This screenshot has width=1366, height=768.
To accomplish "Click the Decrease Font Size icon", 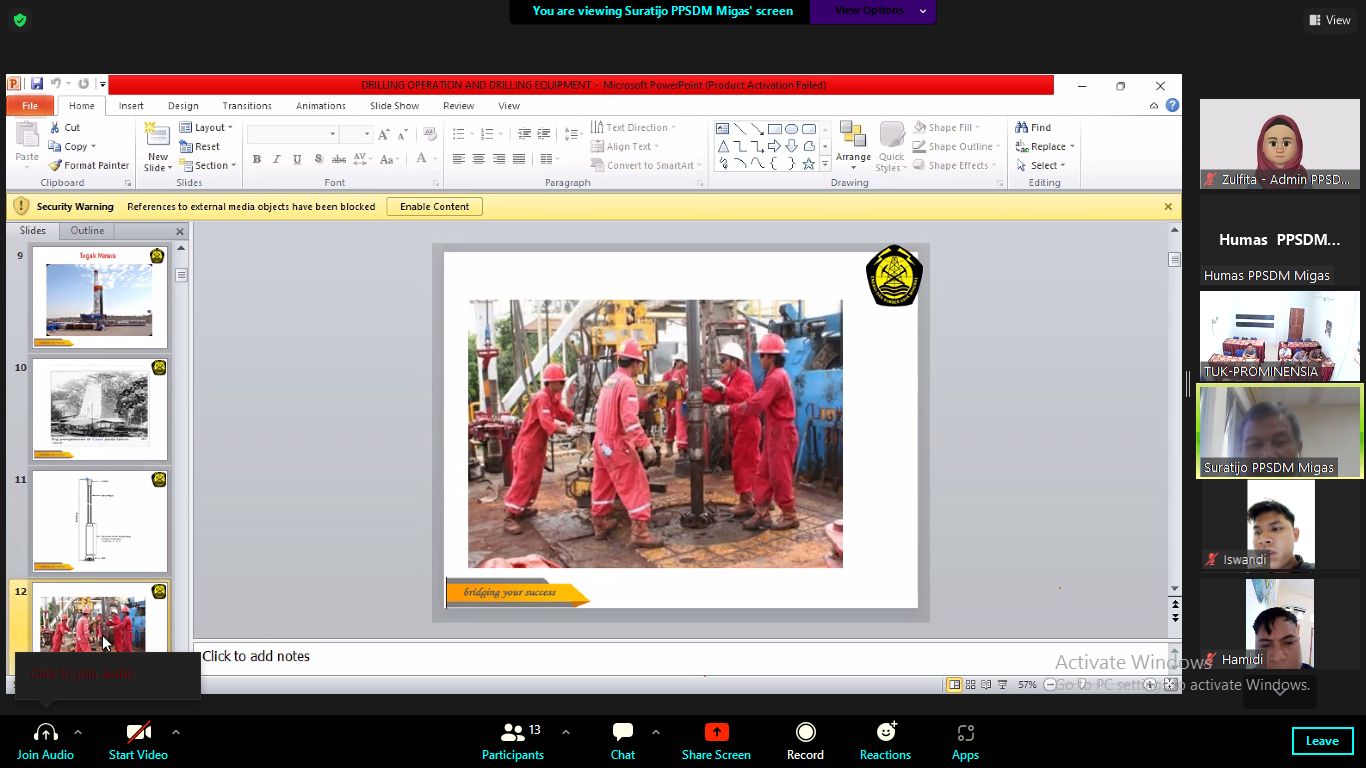I will [403, 133].
